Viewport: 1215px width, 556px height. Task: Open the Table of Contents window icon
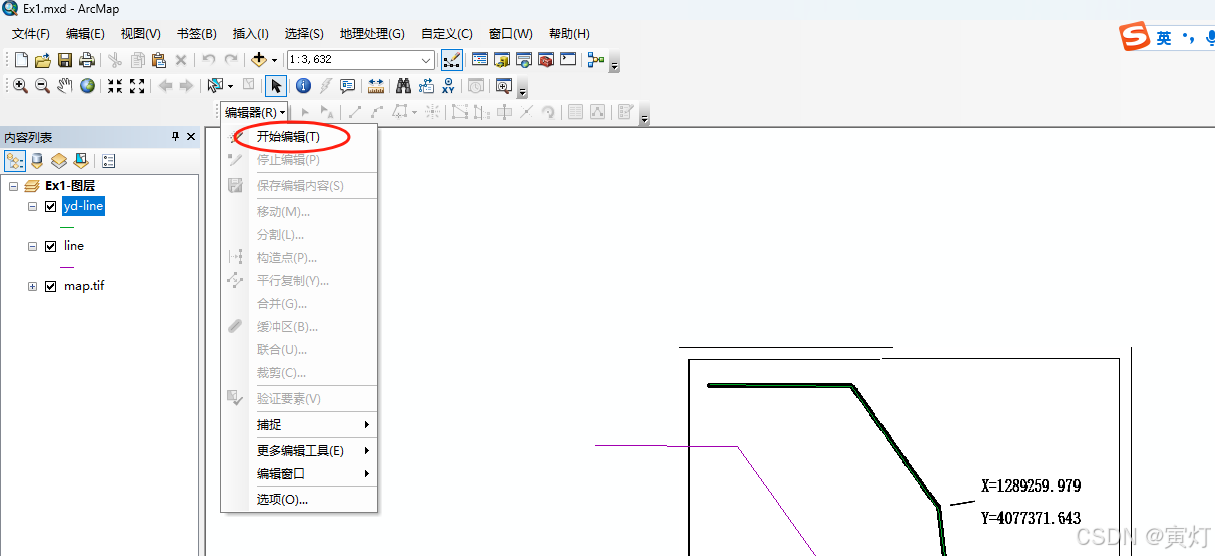[x=480, y=60]
